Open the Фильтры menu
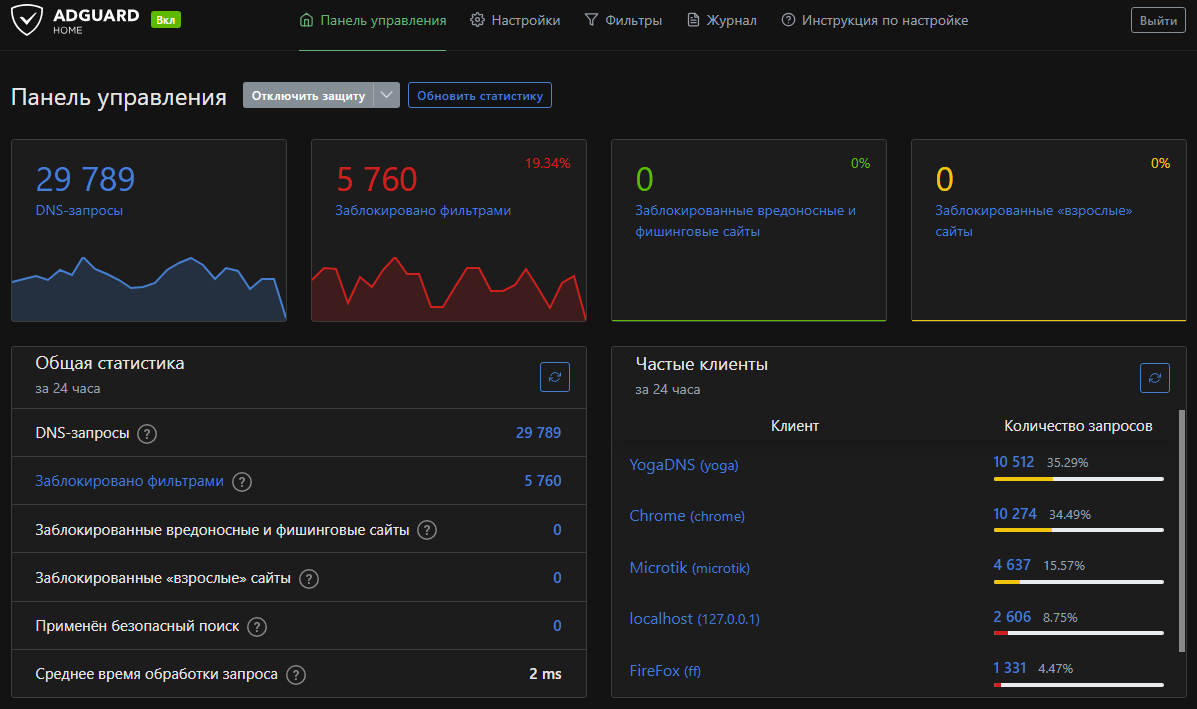The image size is (1197, 709). click(623, 21)
